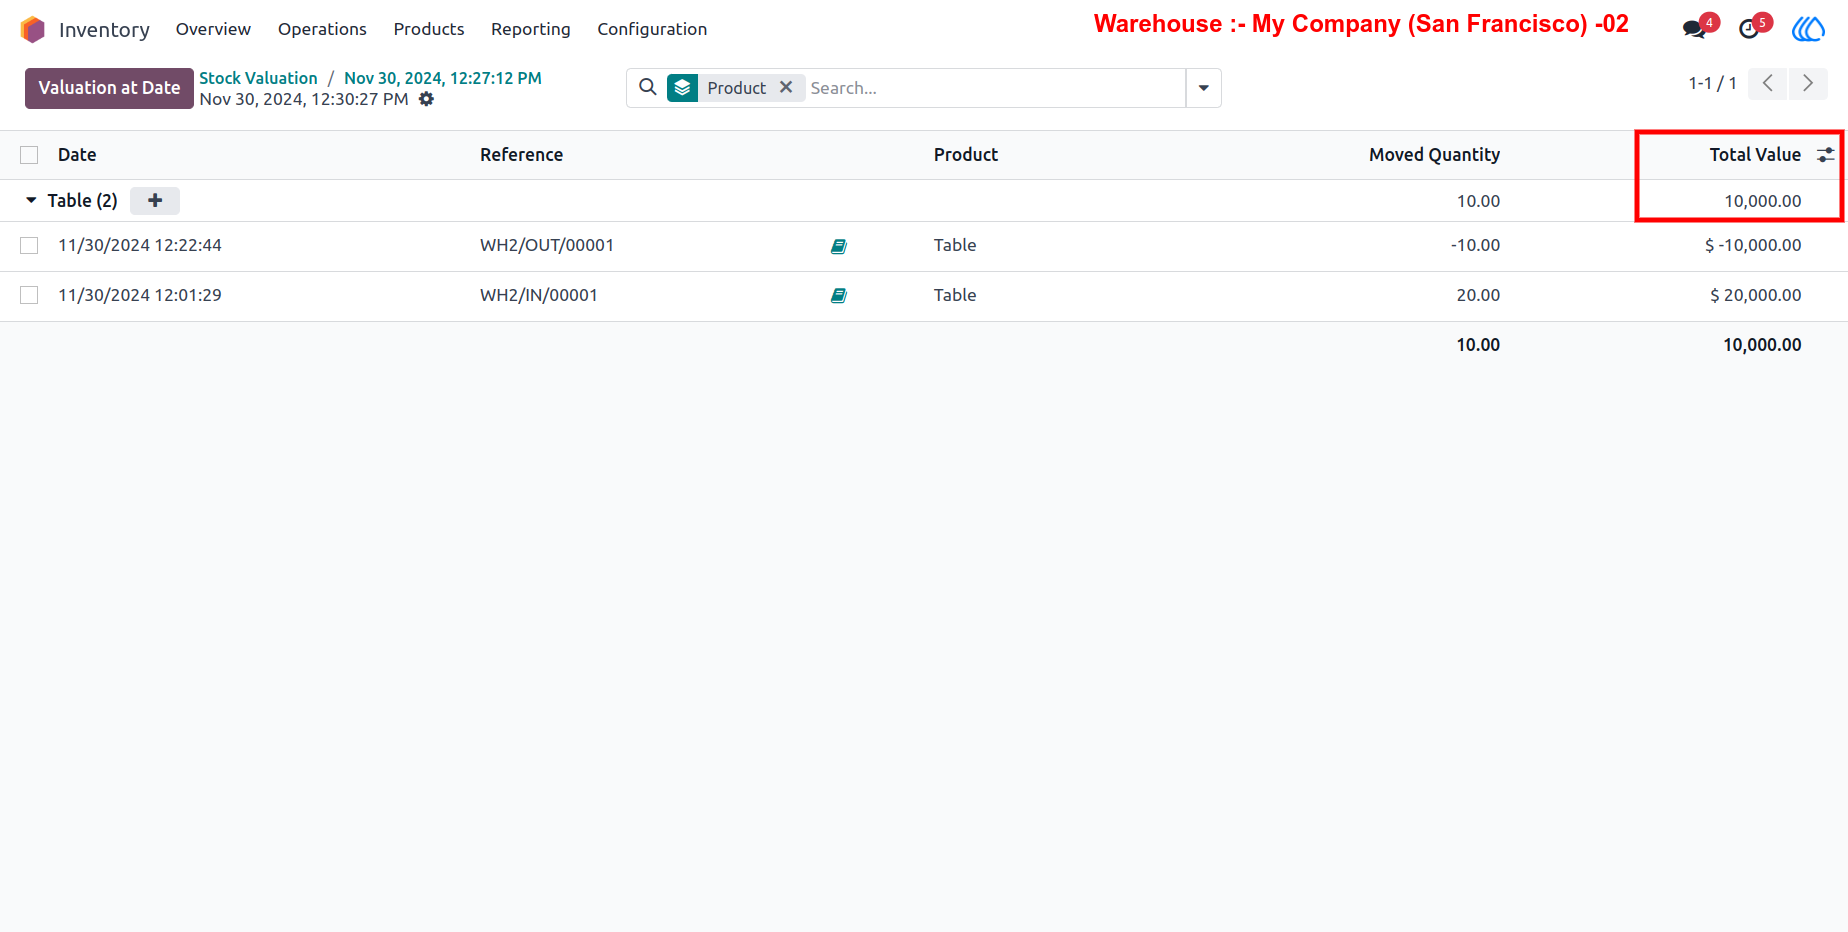Go to the previous page arrow
This screenshot has height=932, width=1848.
coord(1768,84)
